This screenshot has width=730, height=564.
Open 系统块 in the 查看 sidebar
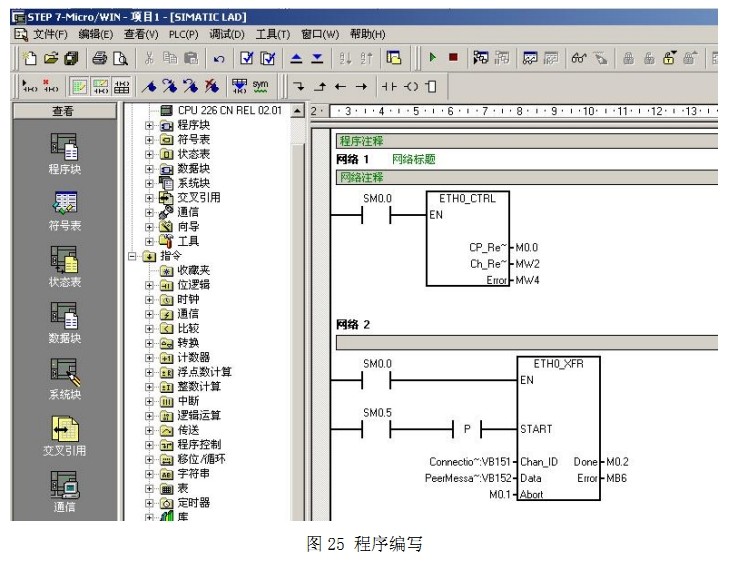pyautogui.click(x=64, y=379)
